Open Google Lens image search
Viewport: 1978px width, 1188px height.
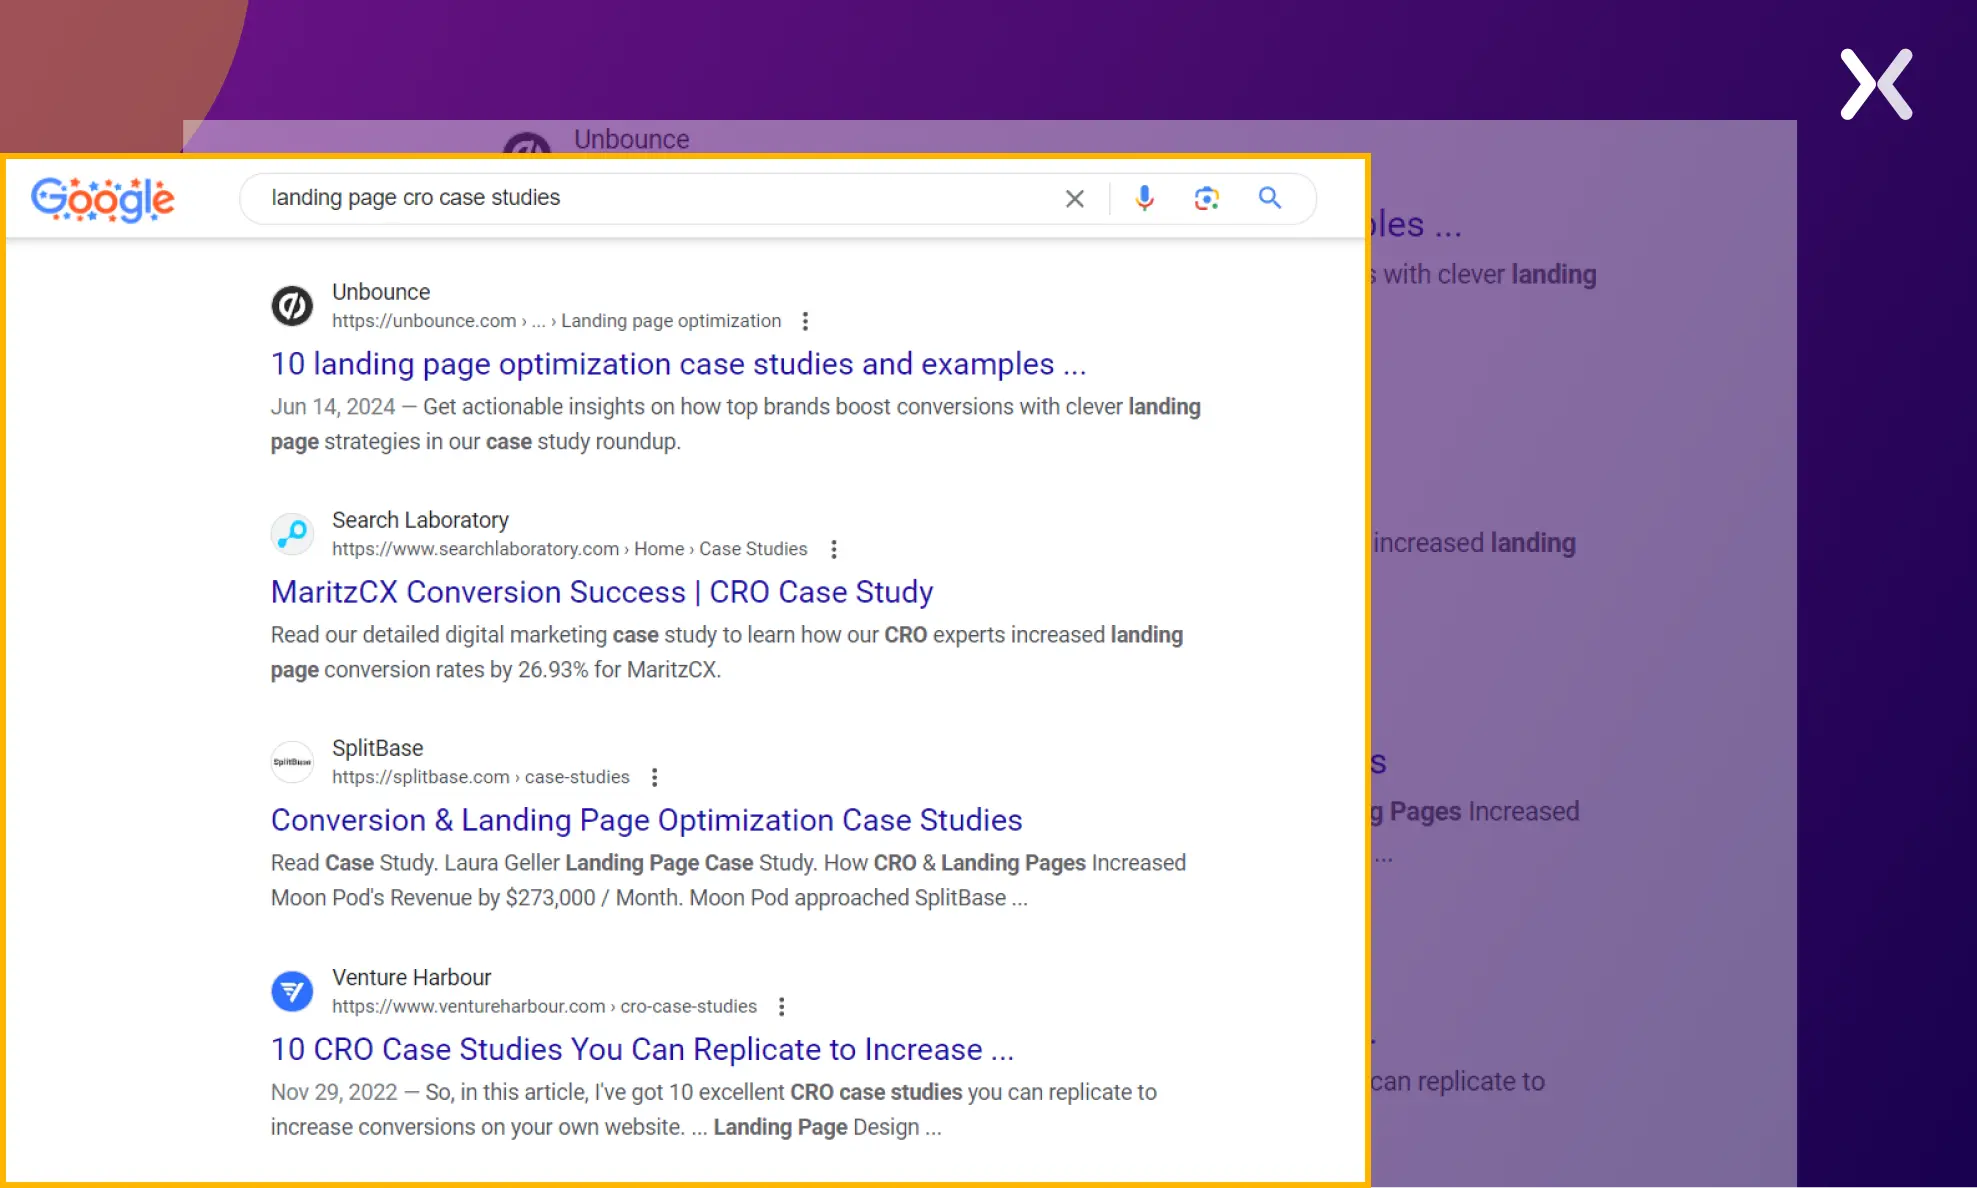pyautogui.click(x=1207, y=198)
